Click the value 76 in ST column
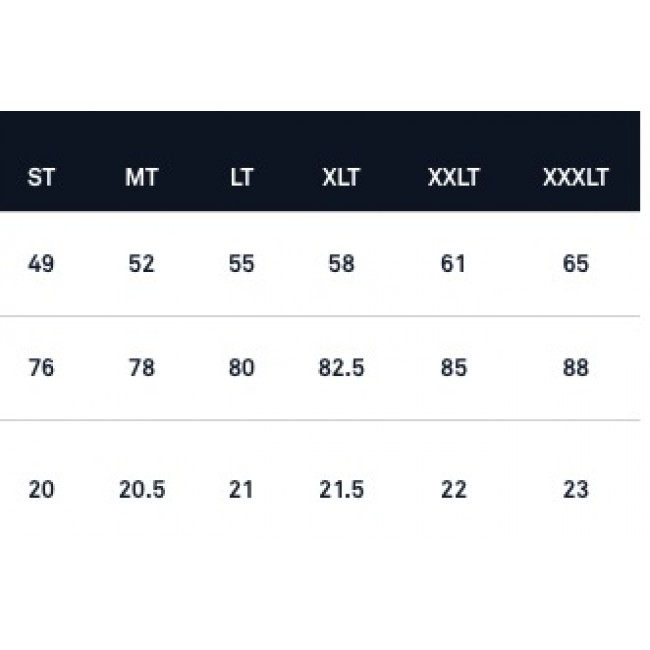Screen dimensions: 650x650 (x=41, y=369)
